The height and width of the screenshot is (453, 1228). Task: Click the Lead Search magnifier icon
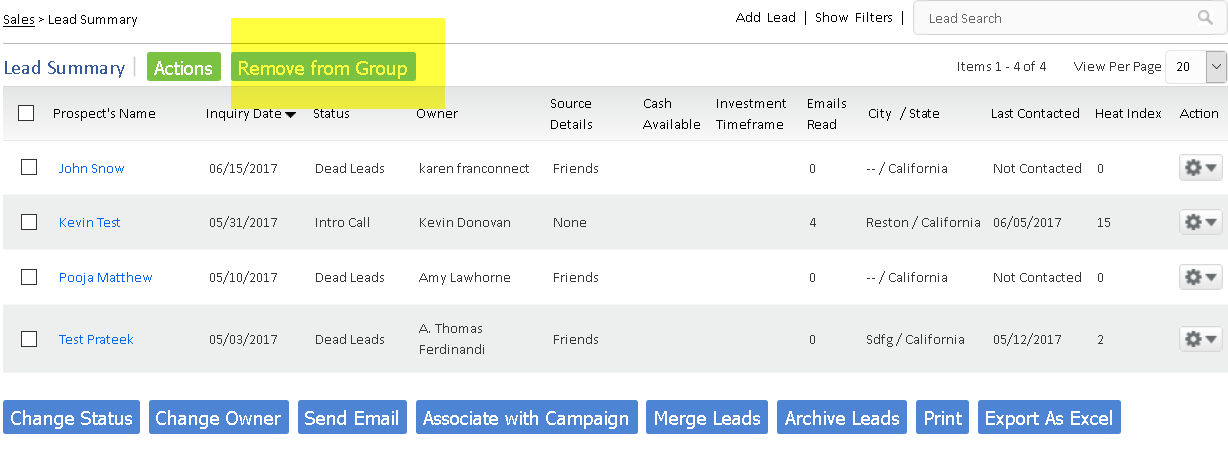click(x=1205, y=18)
